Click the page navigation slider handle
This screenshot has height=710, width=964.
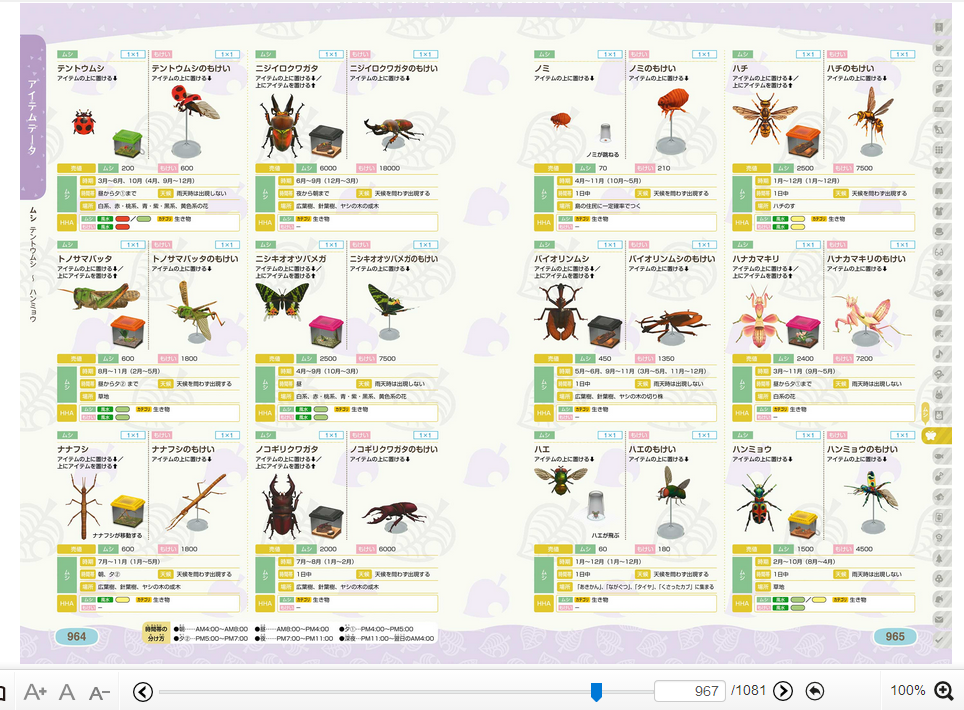[x=596, y=691]
